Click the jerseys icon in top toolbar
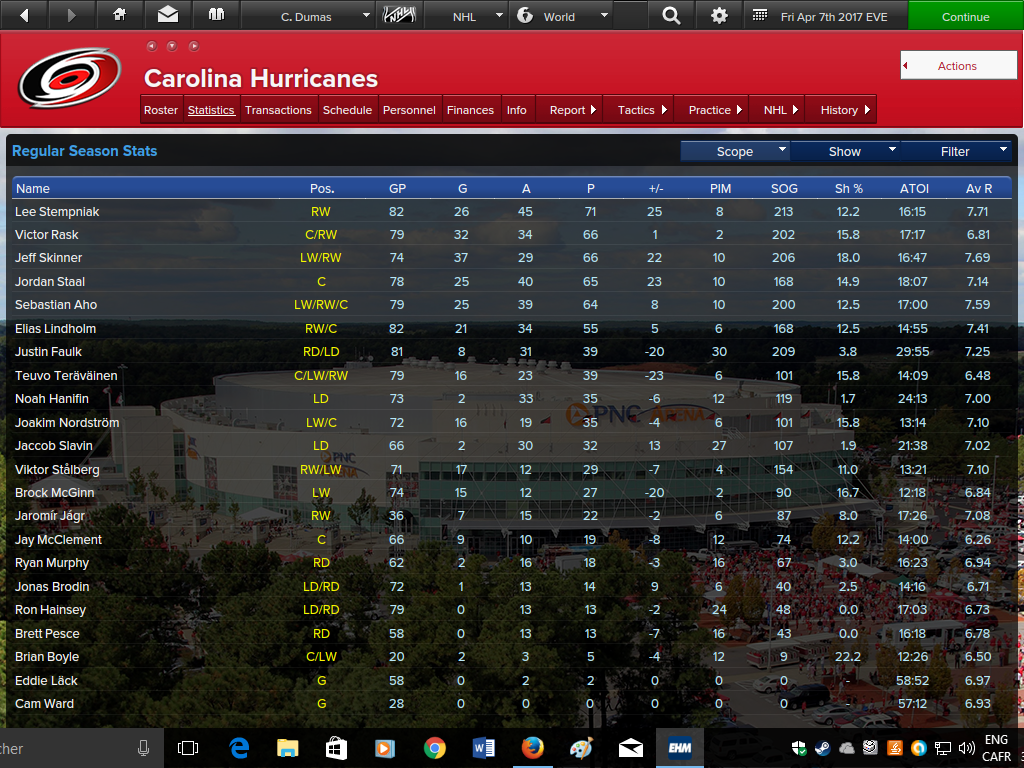 pos(216,15)
